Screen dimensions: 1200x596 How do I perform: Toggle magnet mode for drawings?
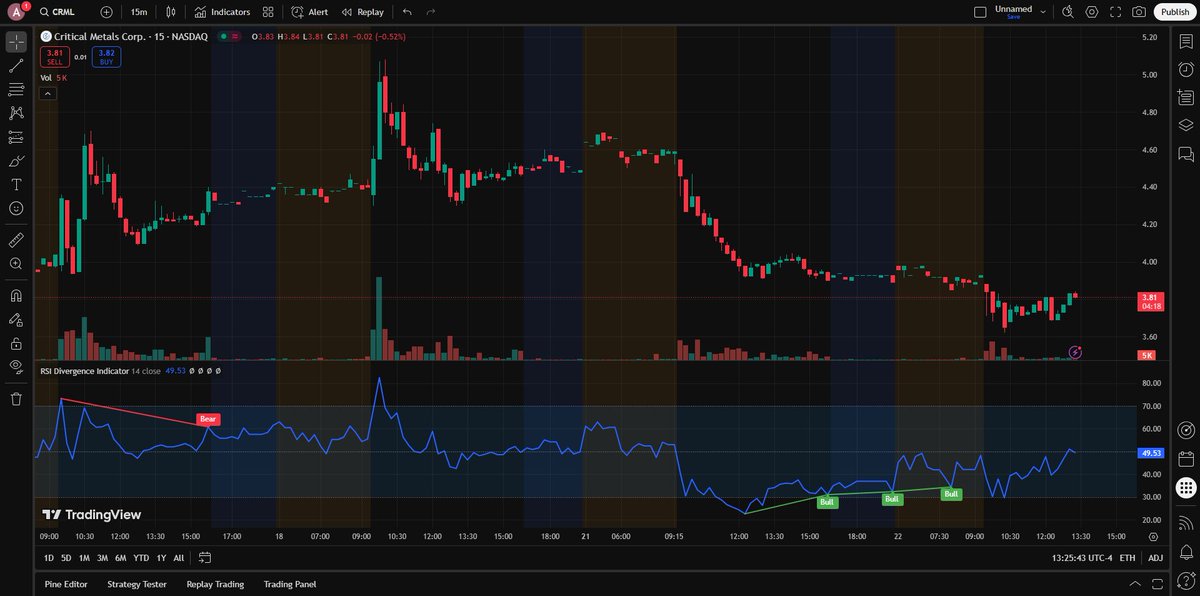click(x=16, y=295)
